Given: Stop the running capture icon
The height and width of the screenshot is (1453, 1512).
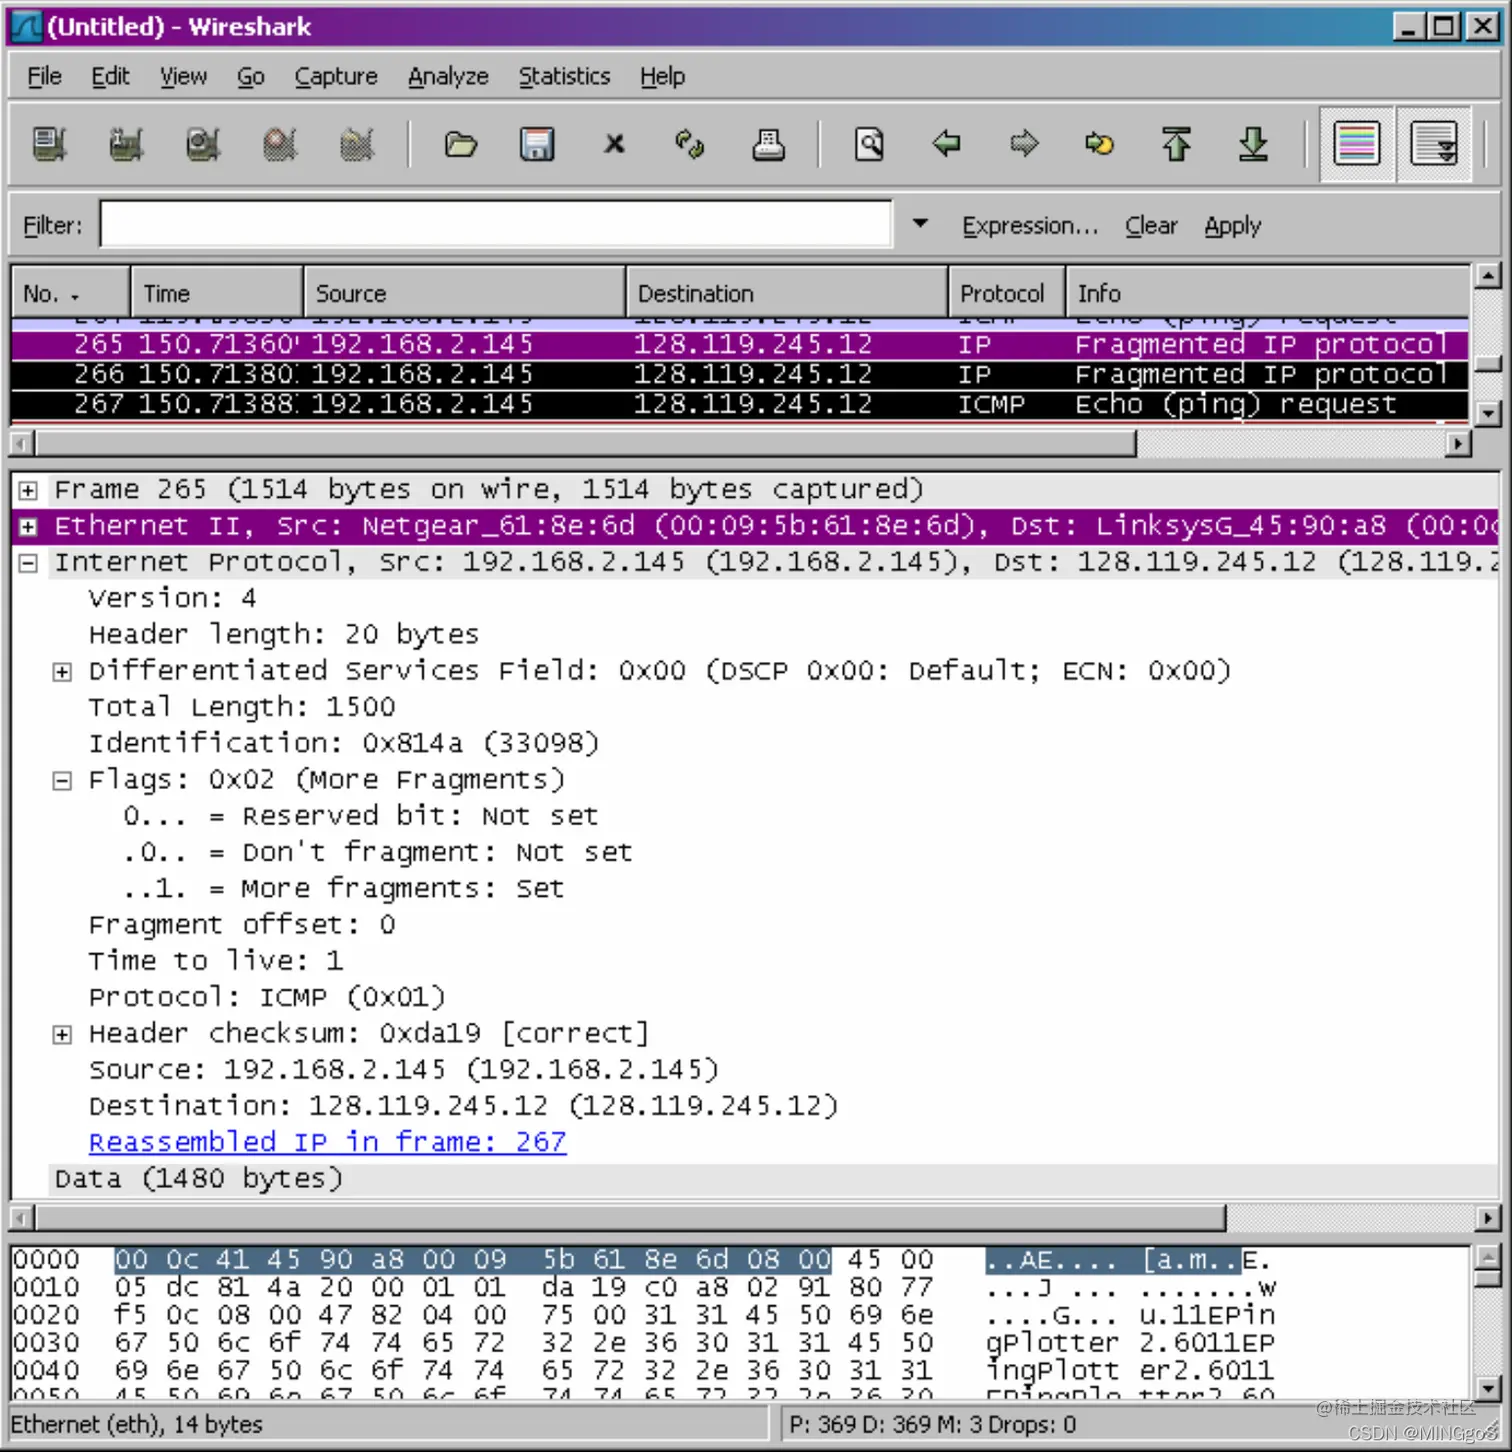Looking at the screenshot, I should pyautogui.click(x=280, y=145).
